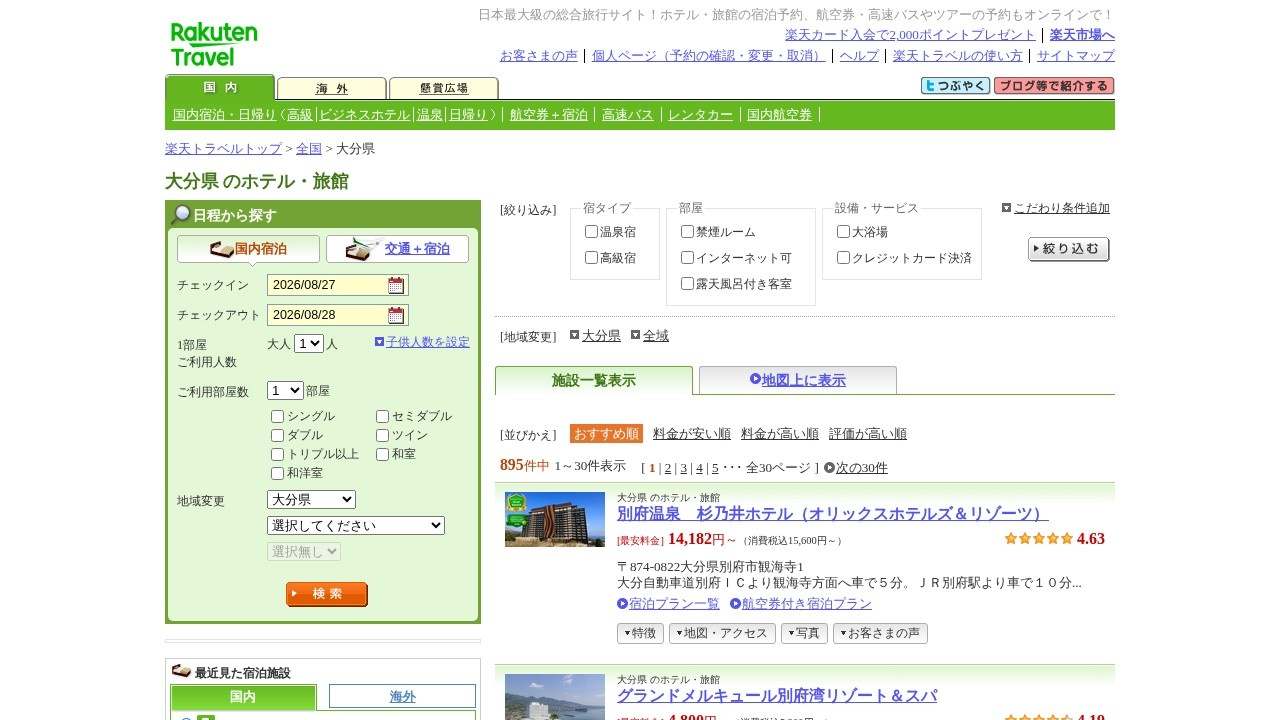Enable 禁煙ルーム filter
The height and width of the screenshot is (720, 1280).
click(687, 232)
